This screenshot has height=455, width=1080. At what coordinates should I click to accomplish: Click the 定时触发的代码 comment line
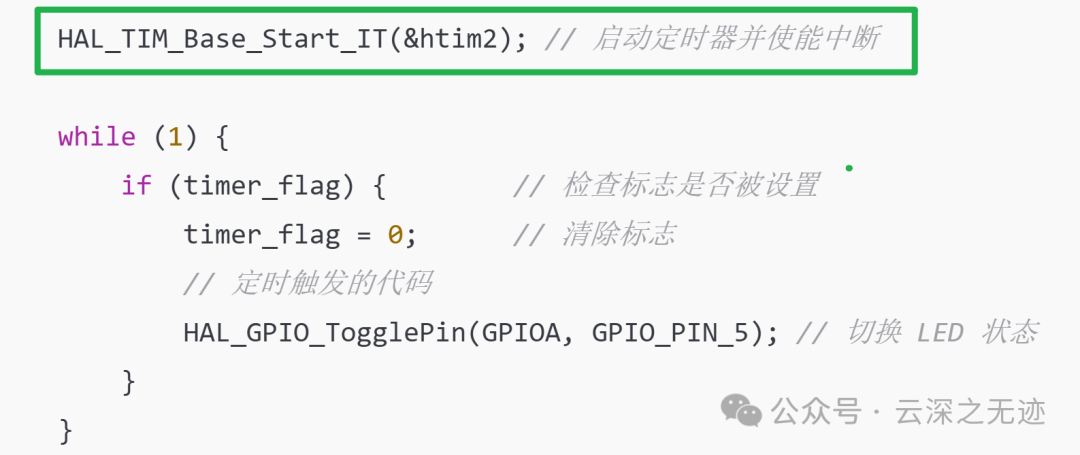tap(308, 284)
